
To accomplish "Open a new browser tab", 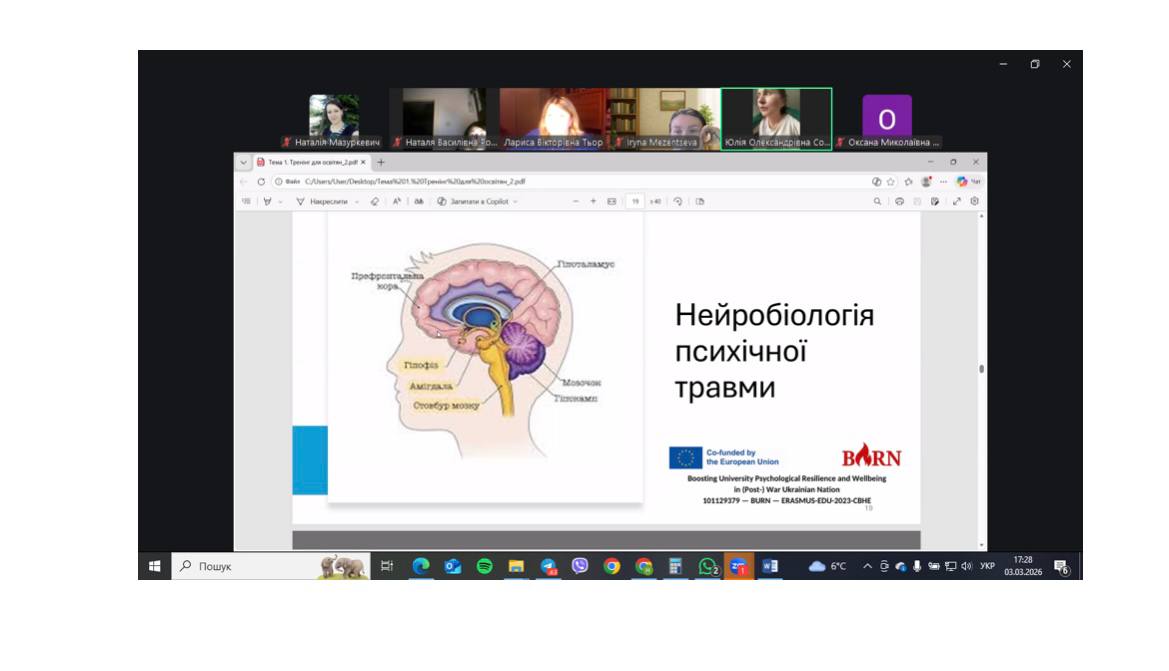I will [381, 162].
